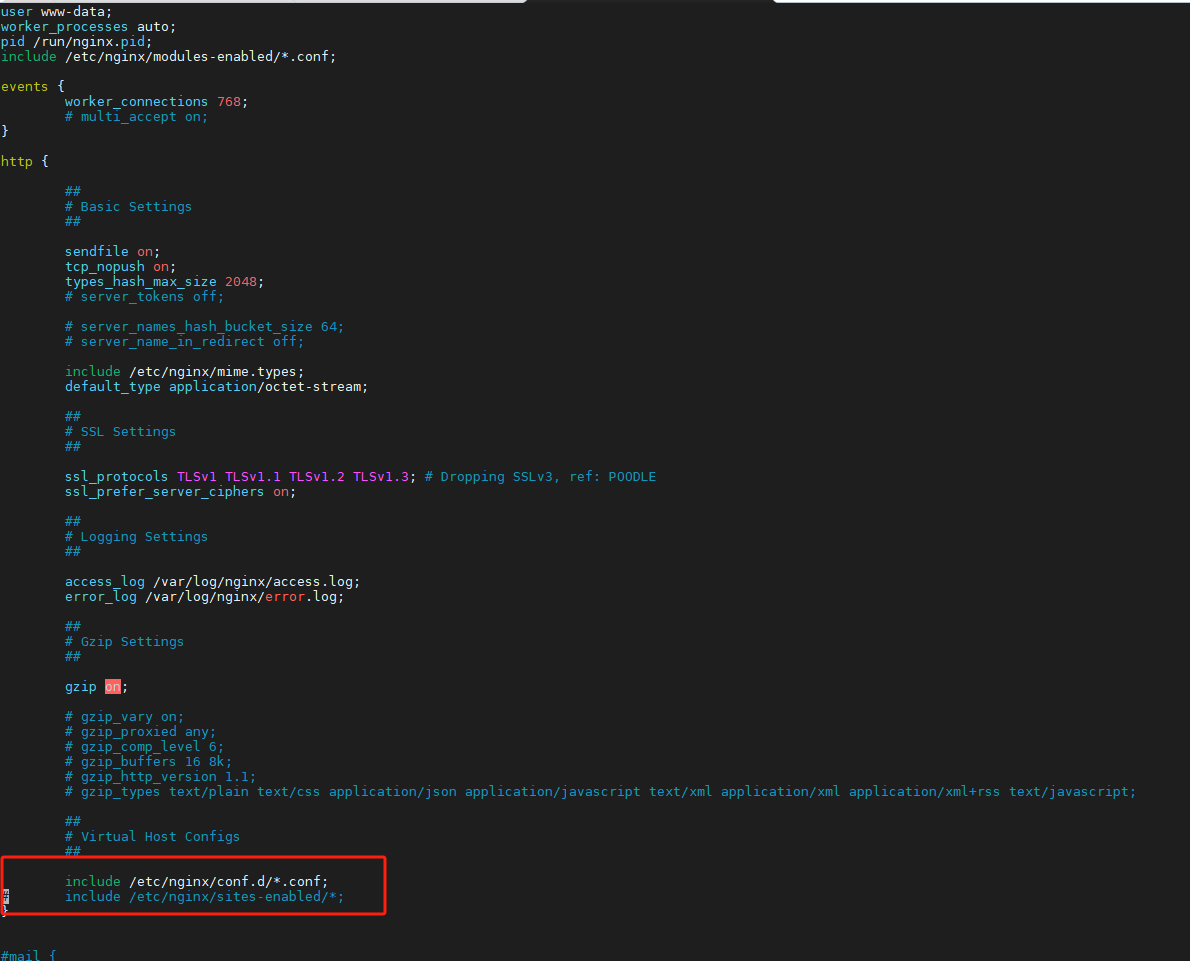Click the "ssl_prefer_server_ciphers on;" line
This screenshot has width=1190, height=961.
click(x=180, y=492)
